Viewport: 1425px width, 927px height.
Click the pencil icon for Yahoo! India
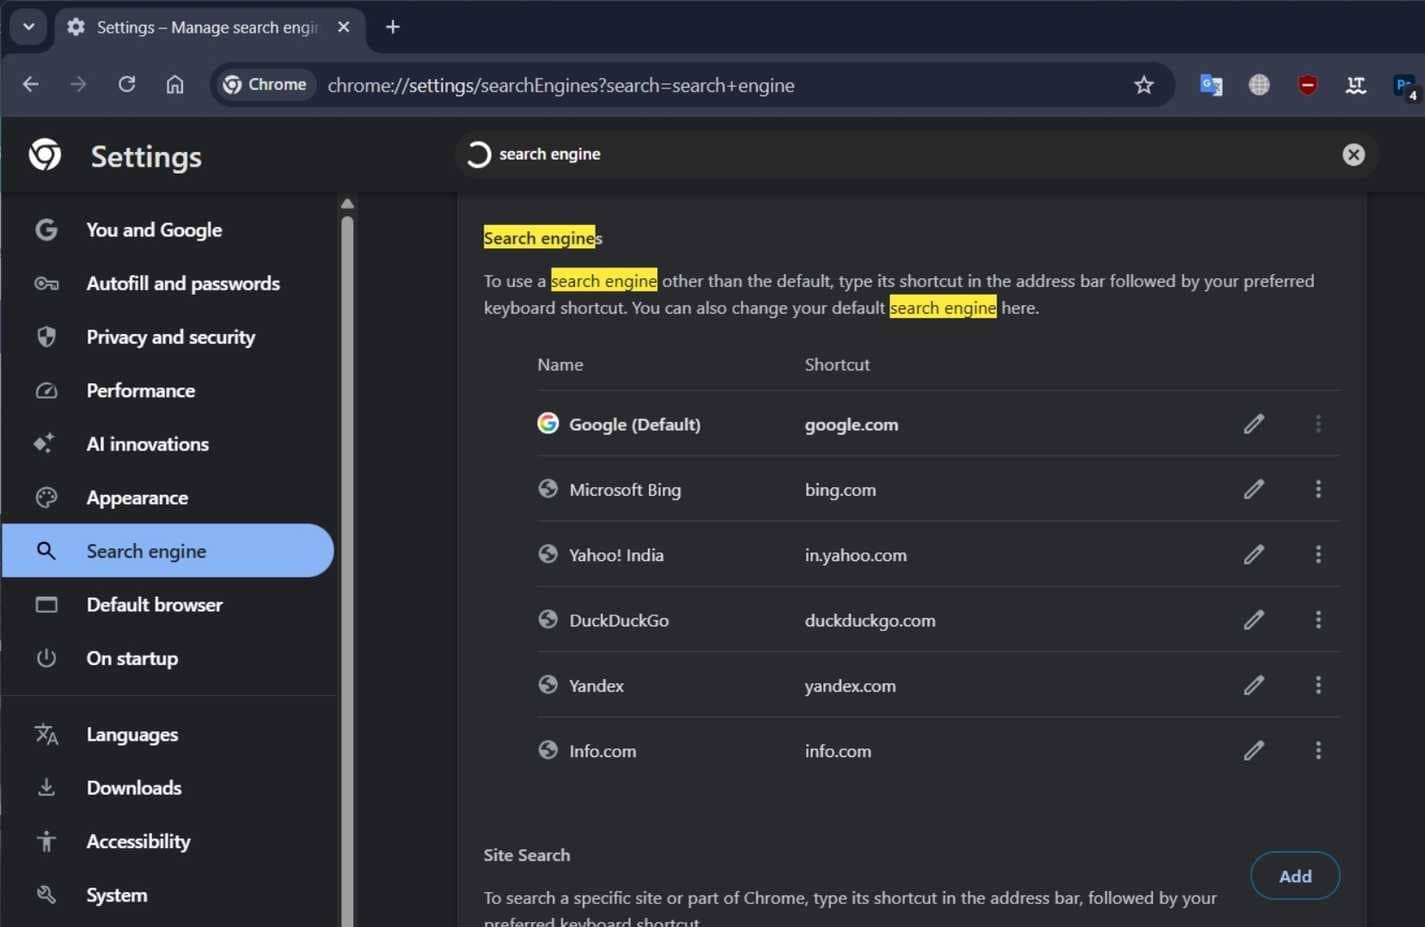[1253, 554]
